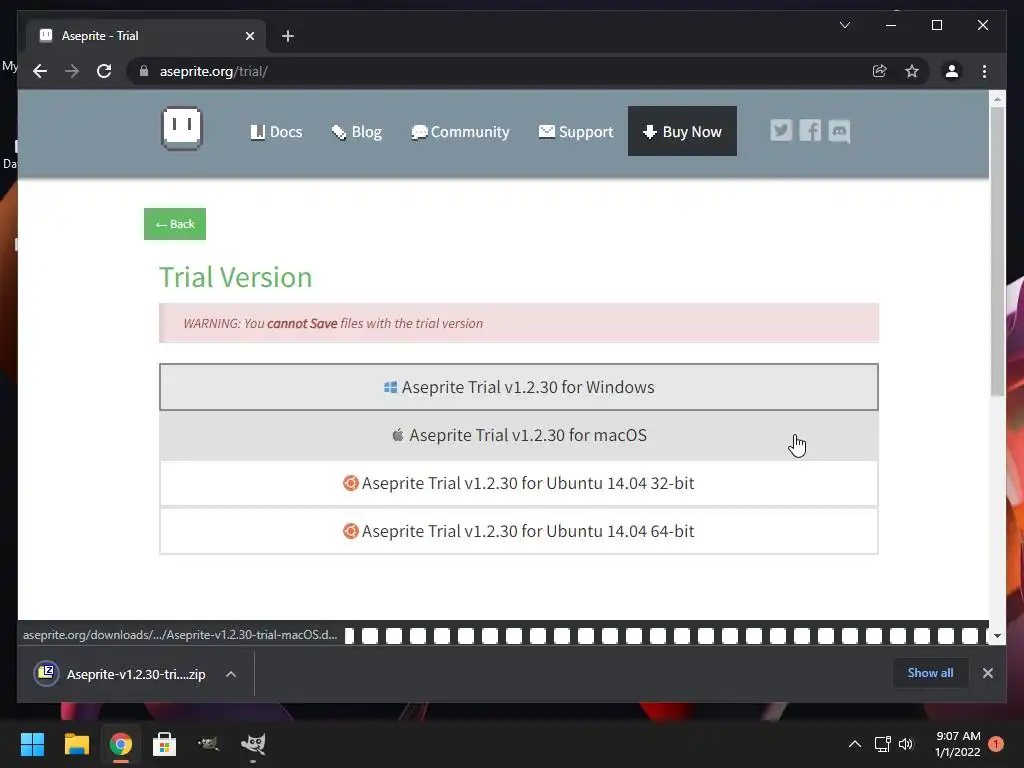Click the green Back button
The height and width of the screenshot is (768, 1024).
[x=175, y=224]
